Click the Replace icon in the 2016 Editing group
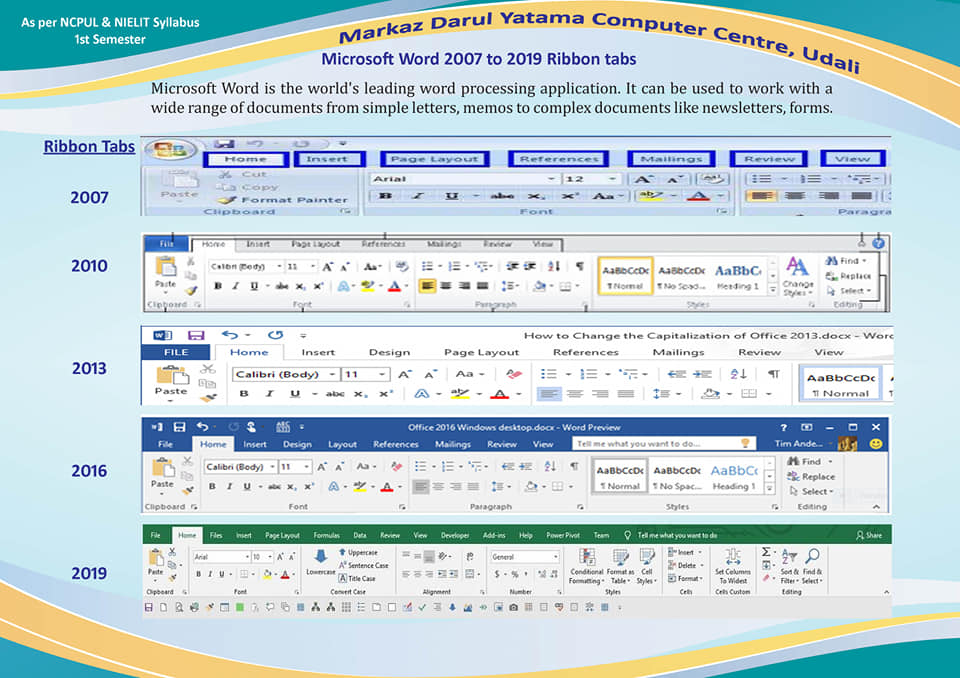 793,476
